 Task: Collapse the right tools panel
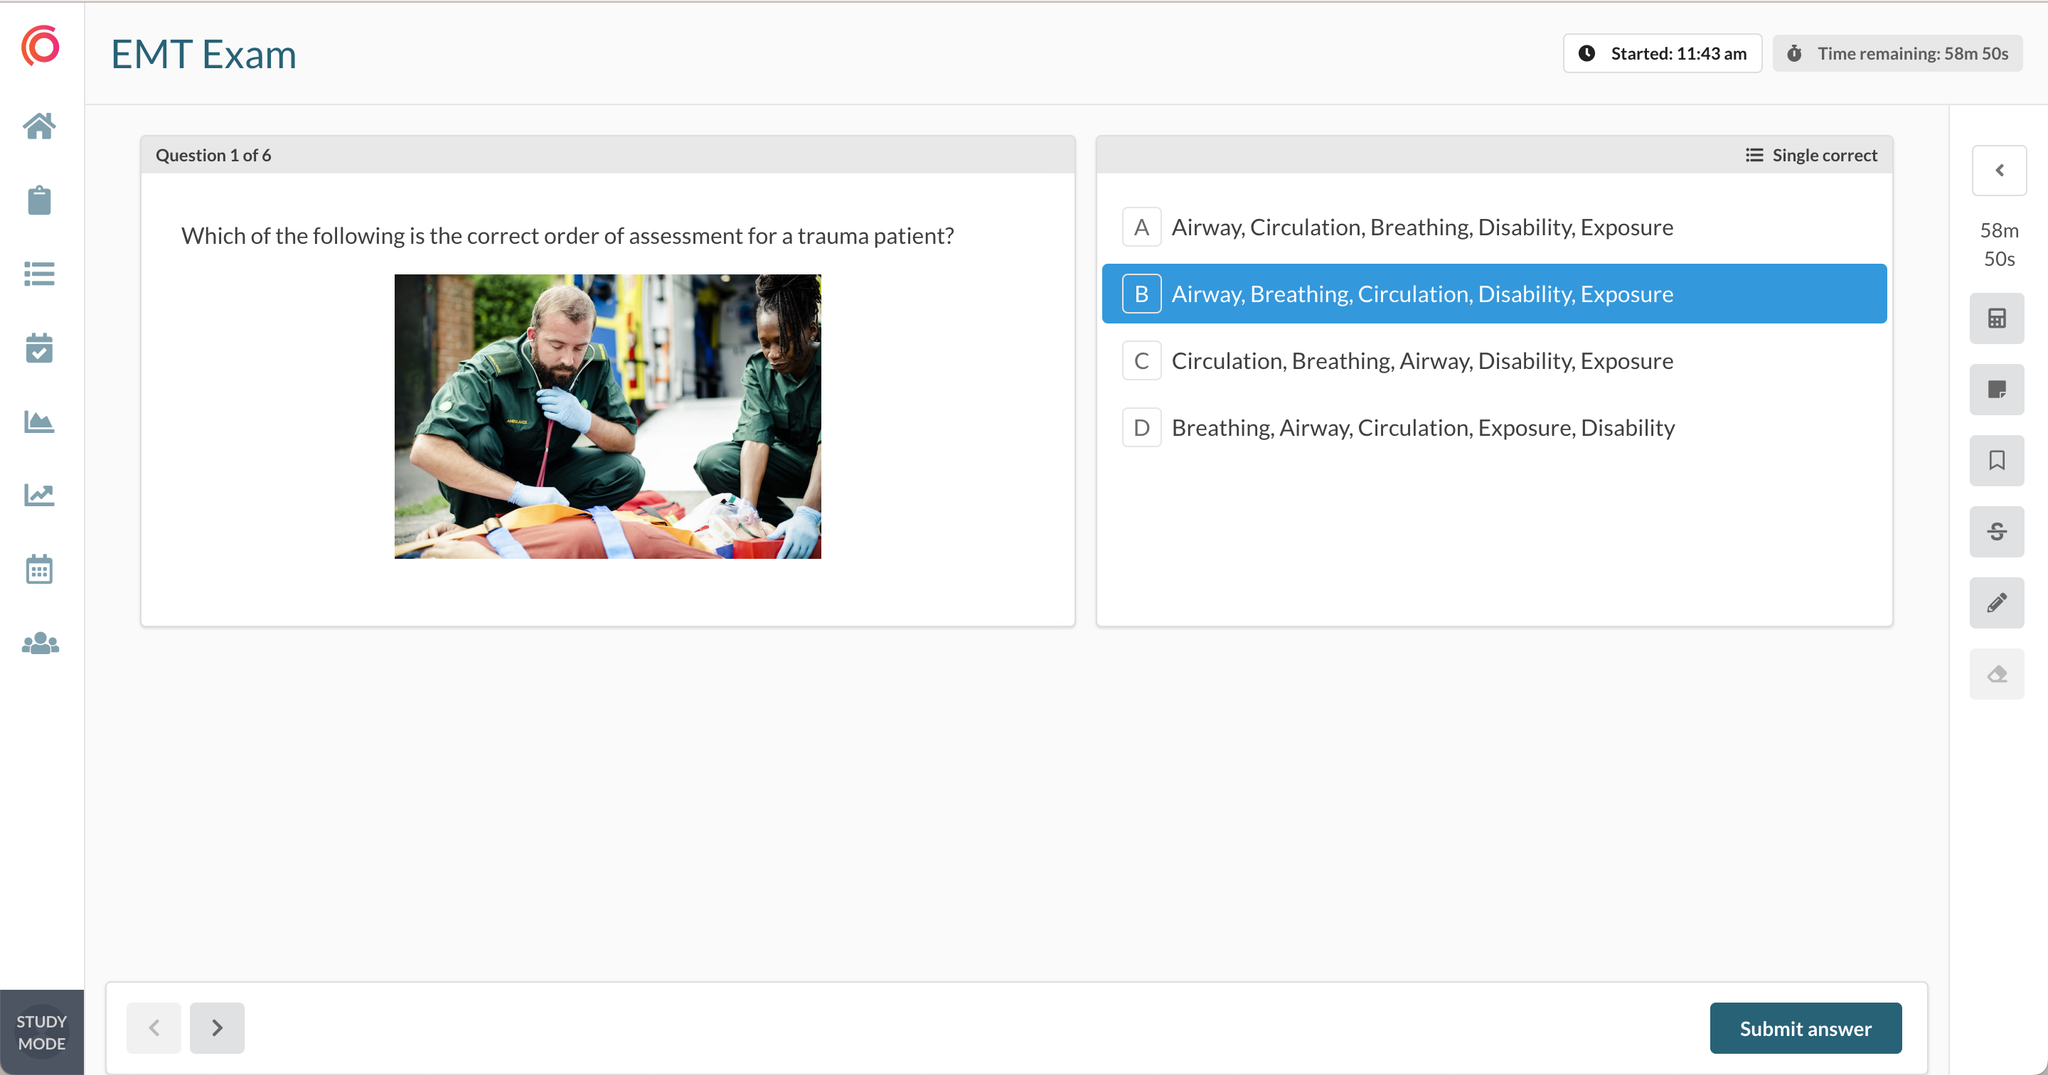1999,171
